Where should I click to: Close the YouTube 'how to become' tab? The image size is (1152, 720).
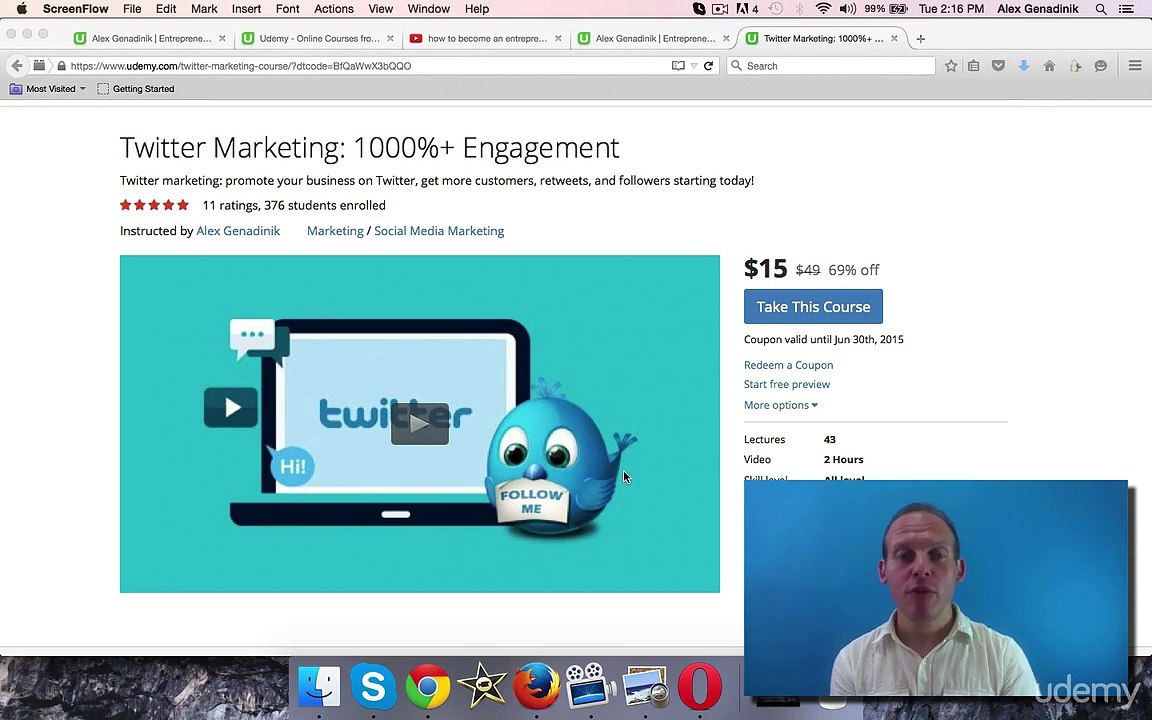click(x=558, y=38)
